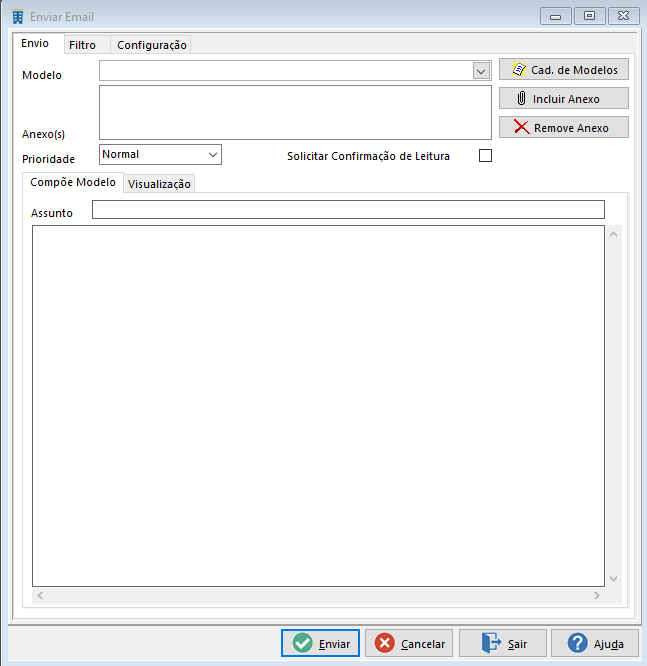Open the Modelo dropdown arrow
Viewport: 647px width, 666px height.
(481, 71)
